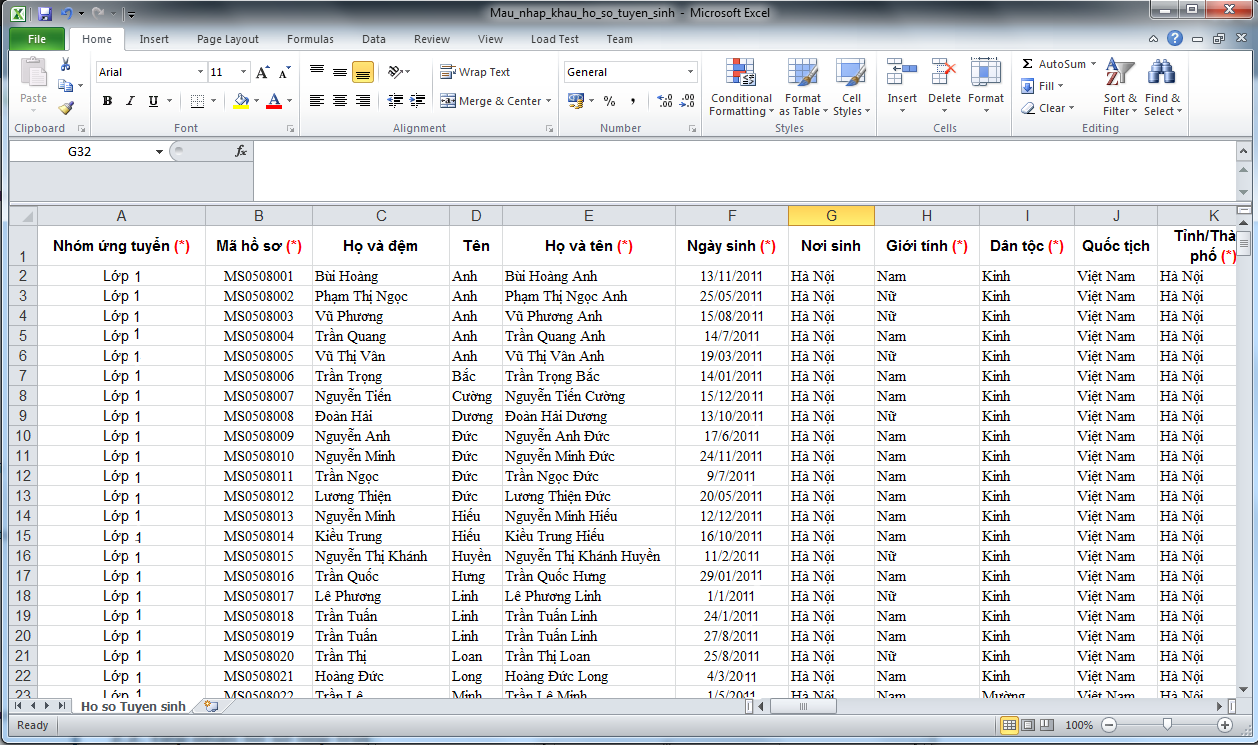The image size is (1258, 745).
Task: Toggle Italic text formatting
Action: (x=130, y=101)
